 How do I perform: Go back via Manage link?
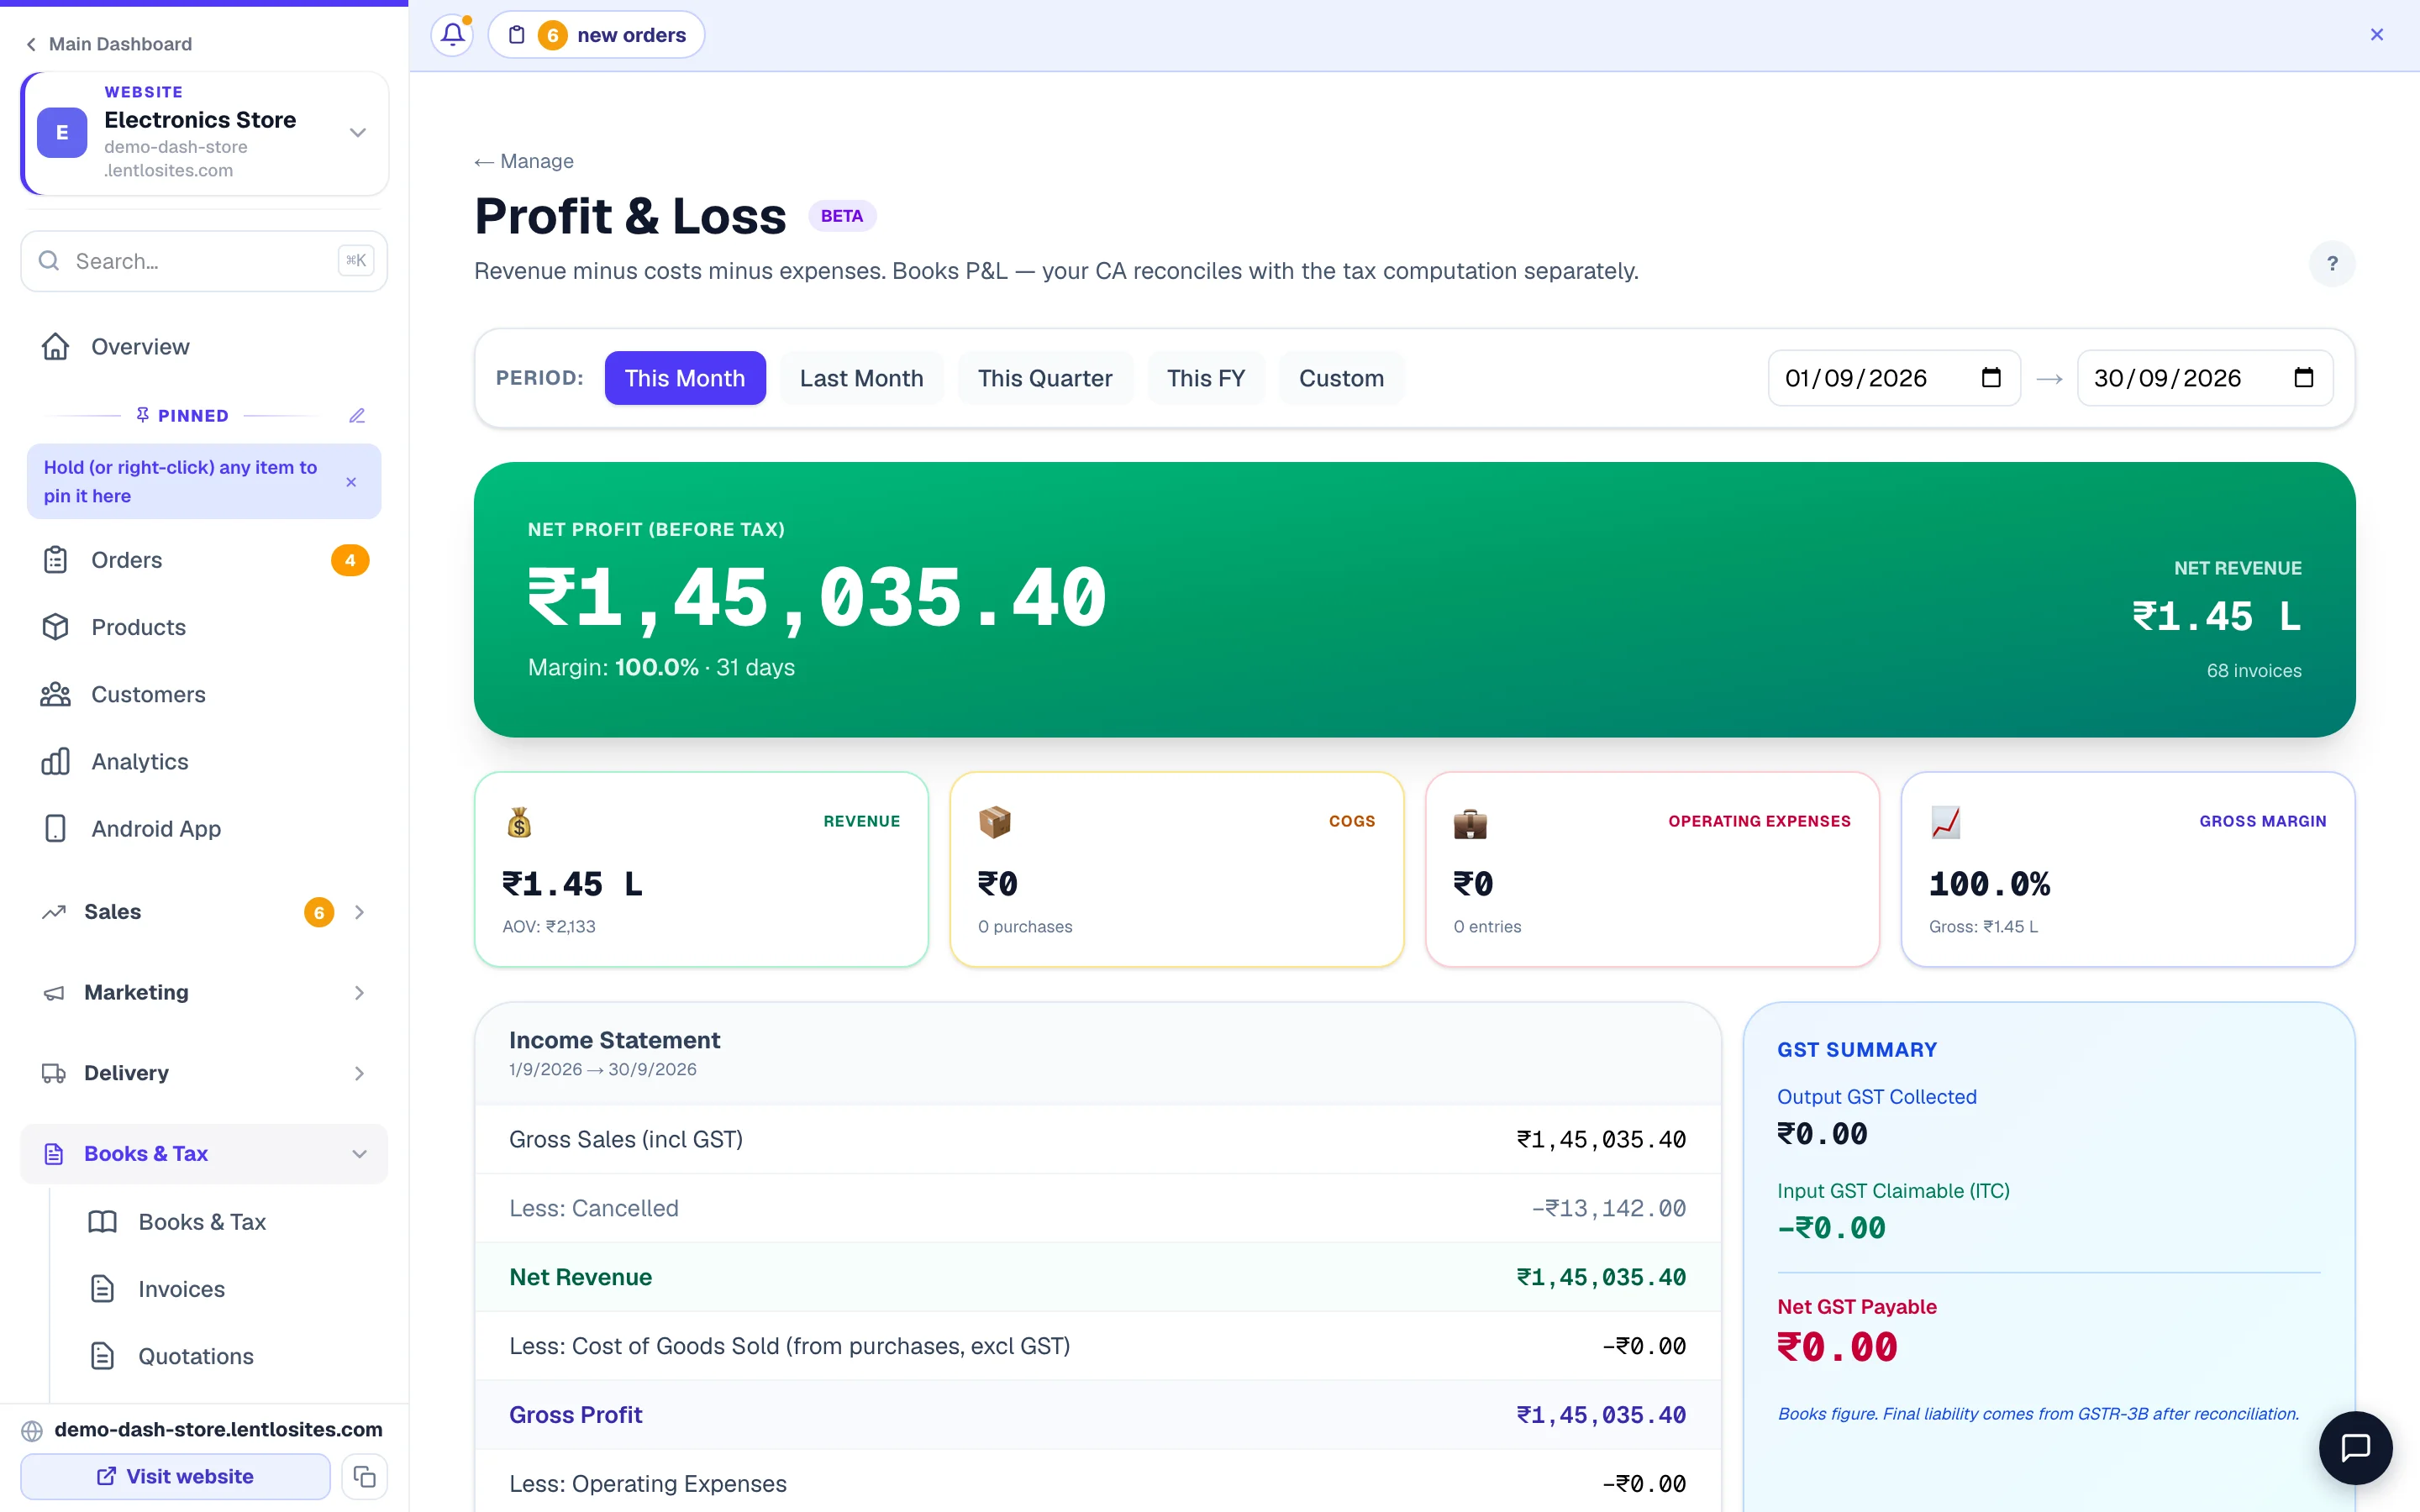click(524, 161)
